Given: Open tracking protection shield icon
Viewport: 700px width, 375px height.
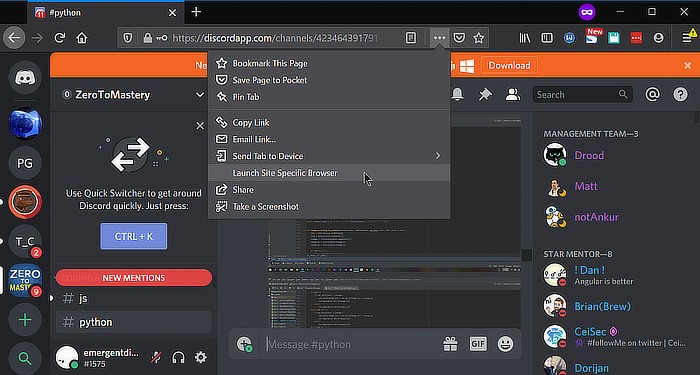Looking at the screenshot, I should pos(128,38).
